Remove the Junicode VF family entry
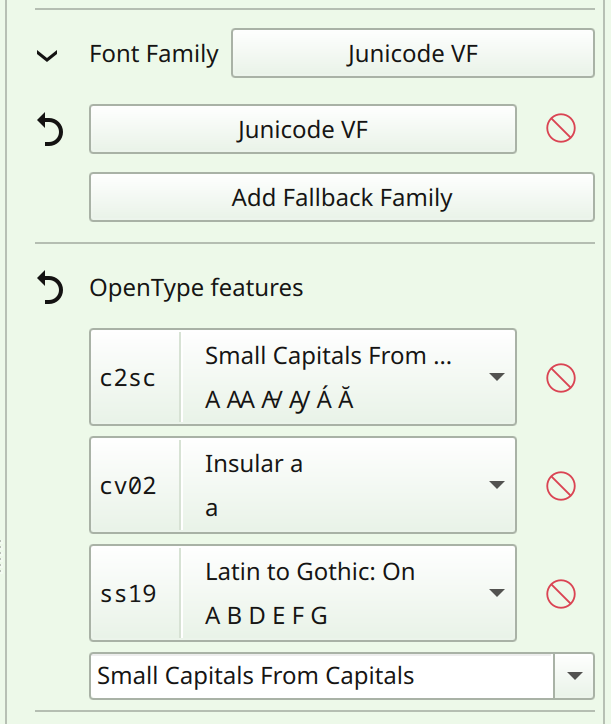The height and width of the screenshot is (724, 611). (x=561, y=128)
